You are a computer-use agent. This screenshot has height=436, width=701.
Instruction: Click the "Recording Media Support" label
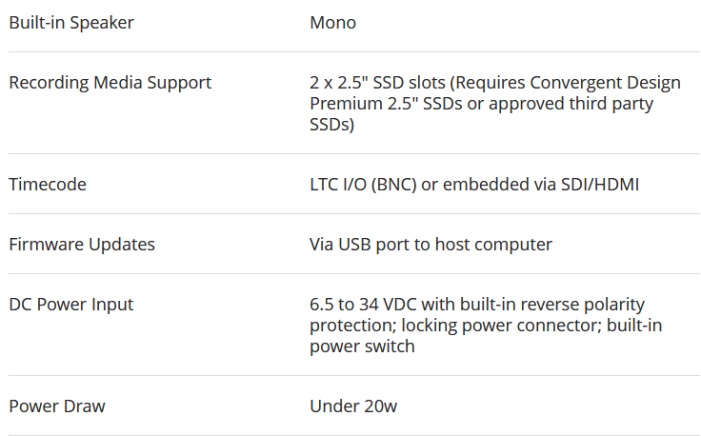[109, 82]
